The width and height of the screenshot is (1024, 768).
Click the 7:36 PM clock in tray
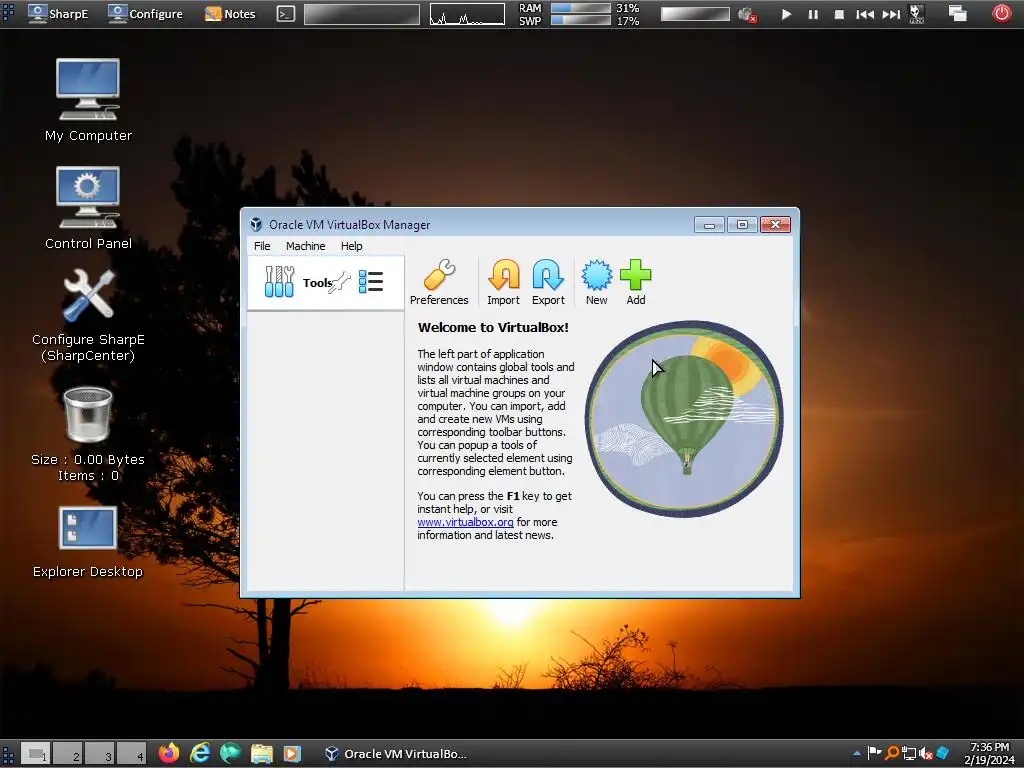(989, 754)
